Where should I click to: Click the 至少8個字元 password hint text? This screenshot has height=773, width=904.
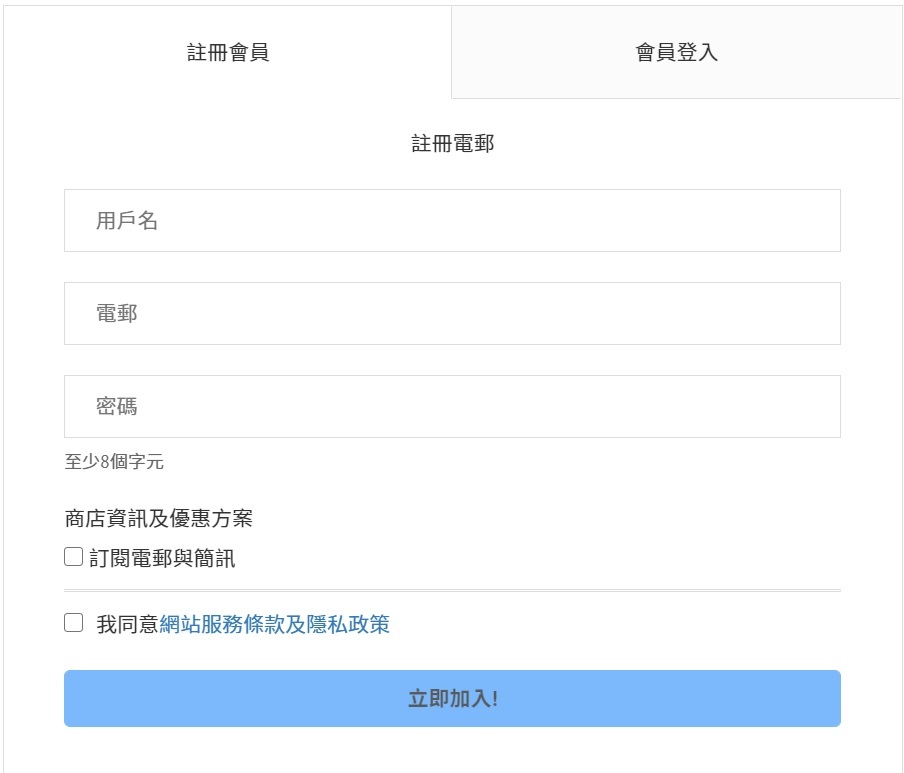[114, 462]
